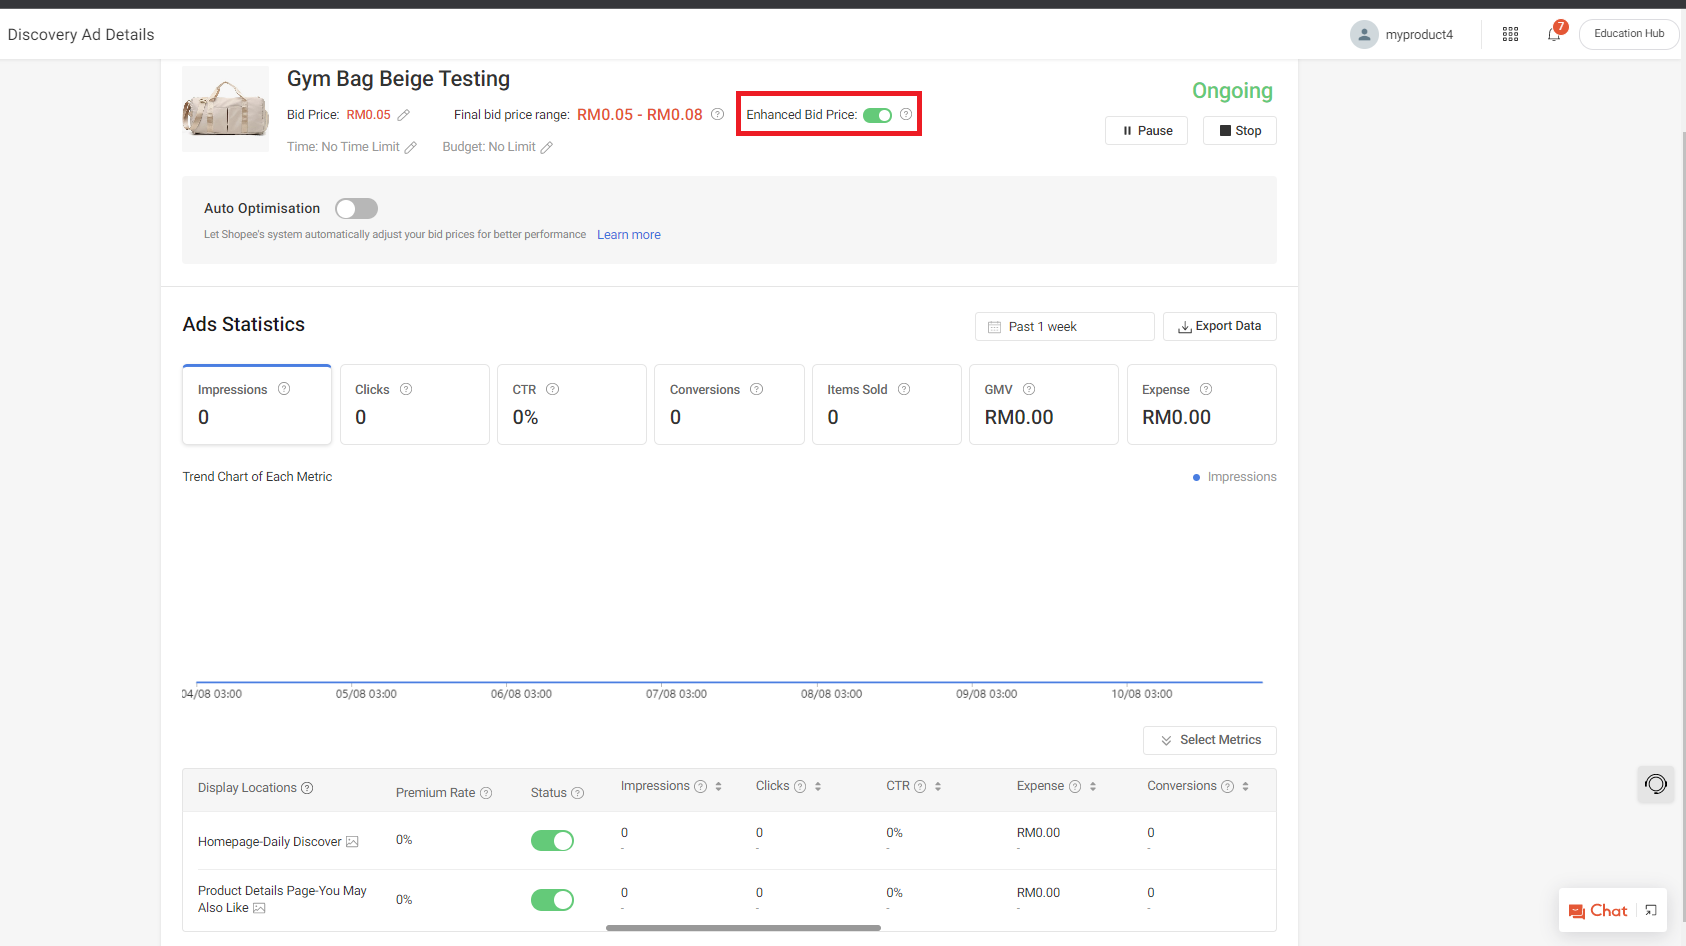
Task: Edit the Budget using its pencil icon
Action: click(546, 147)
